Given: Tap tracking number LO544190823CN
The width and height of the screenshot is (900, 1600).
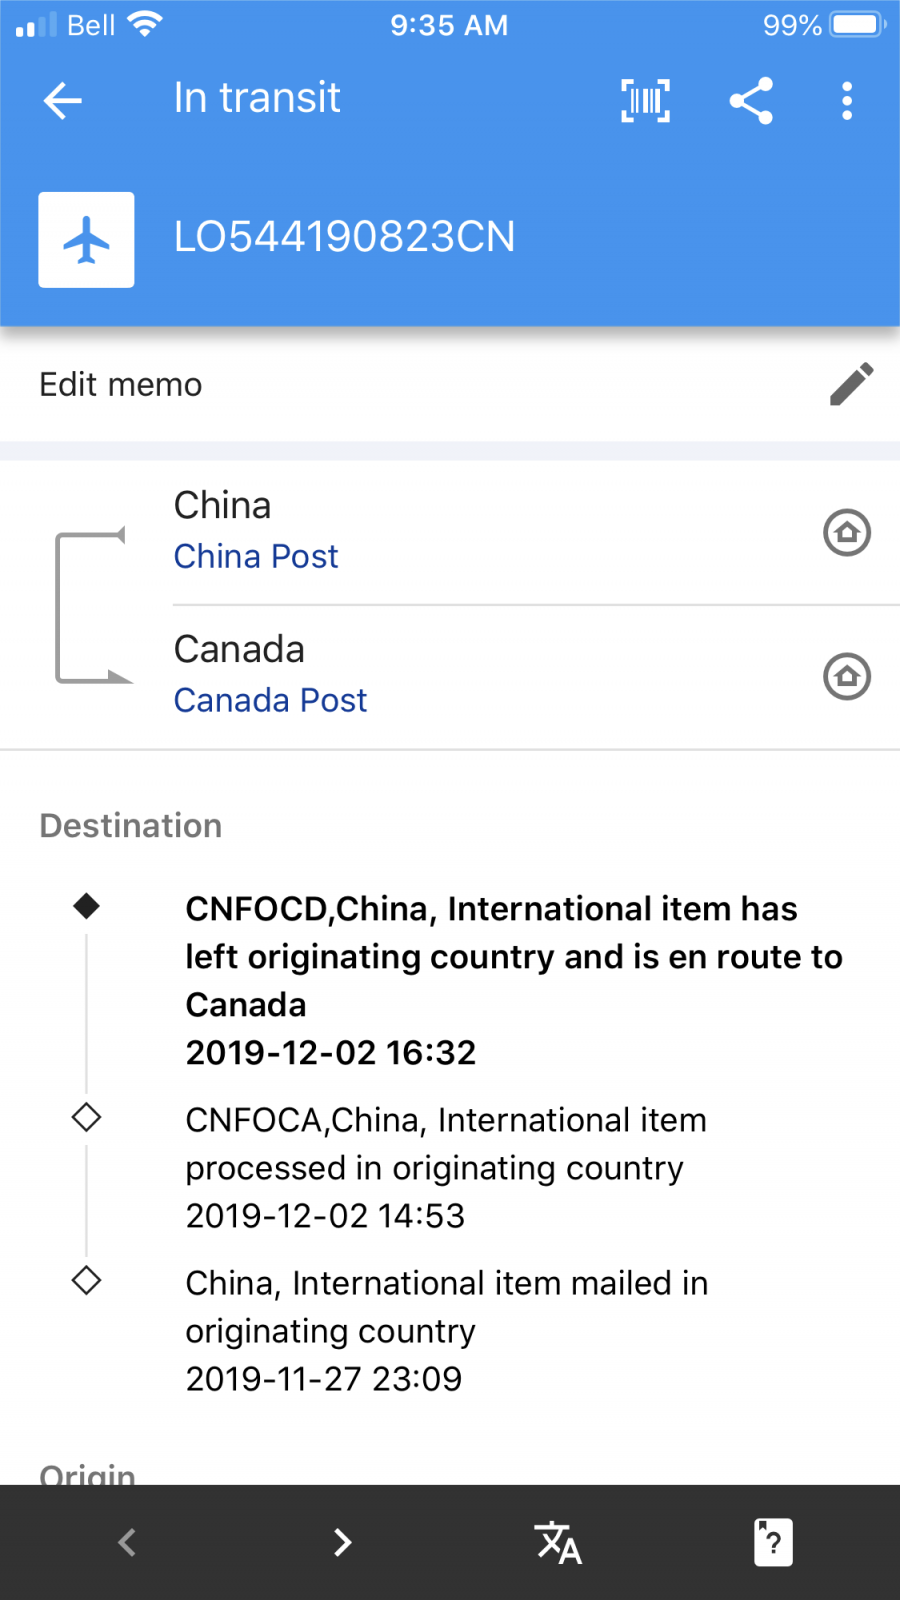Looking at the screenshot, I should 344,238.
